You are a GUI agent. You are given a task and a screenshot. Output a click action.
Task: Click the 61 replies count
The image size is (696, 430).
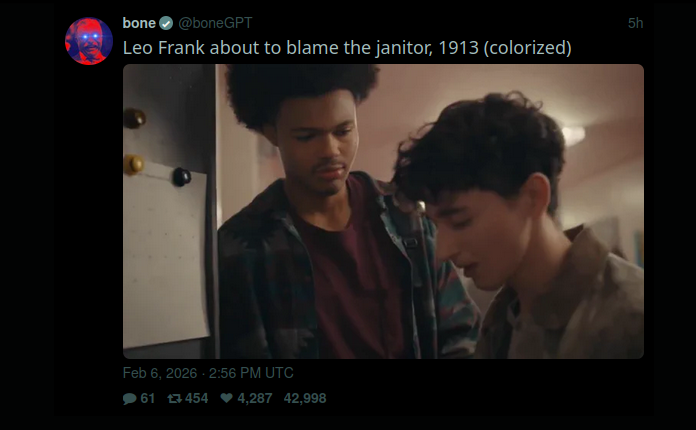[148, 398]
